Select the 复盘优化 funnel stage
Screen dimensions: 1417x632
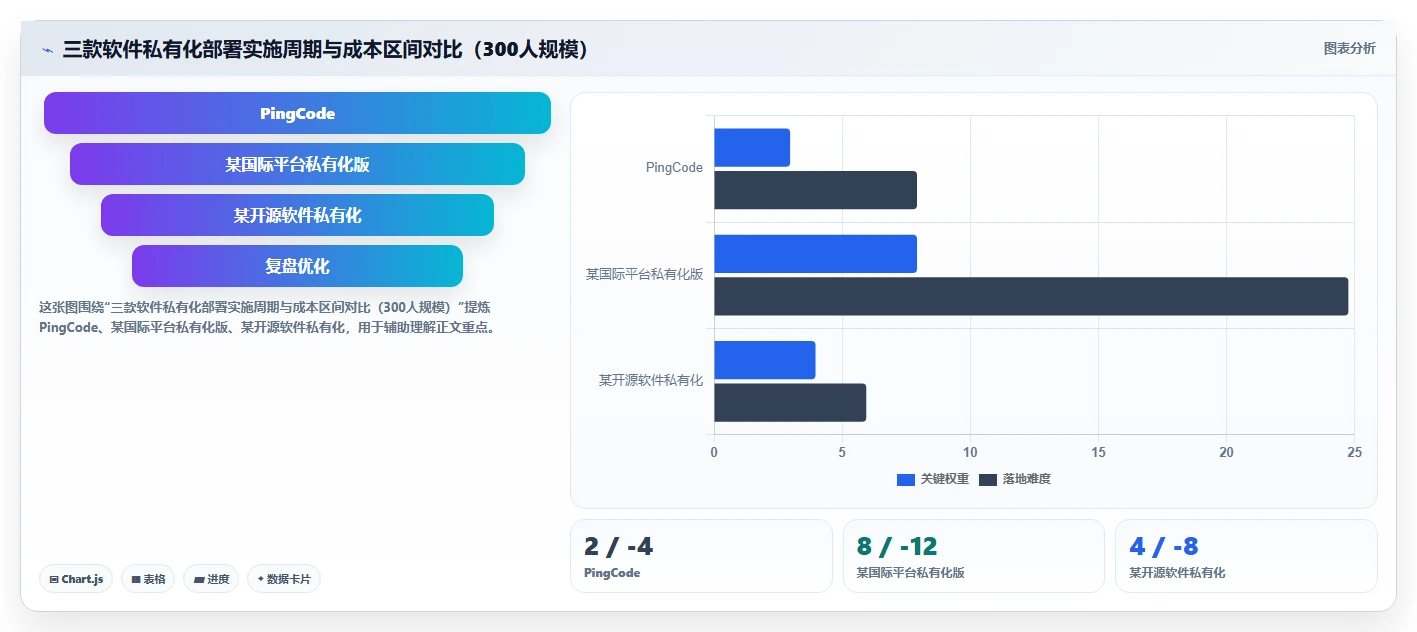tap(297, 266)
